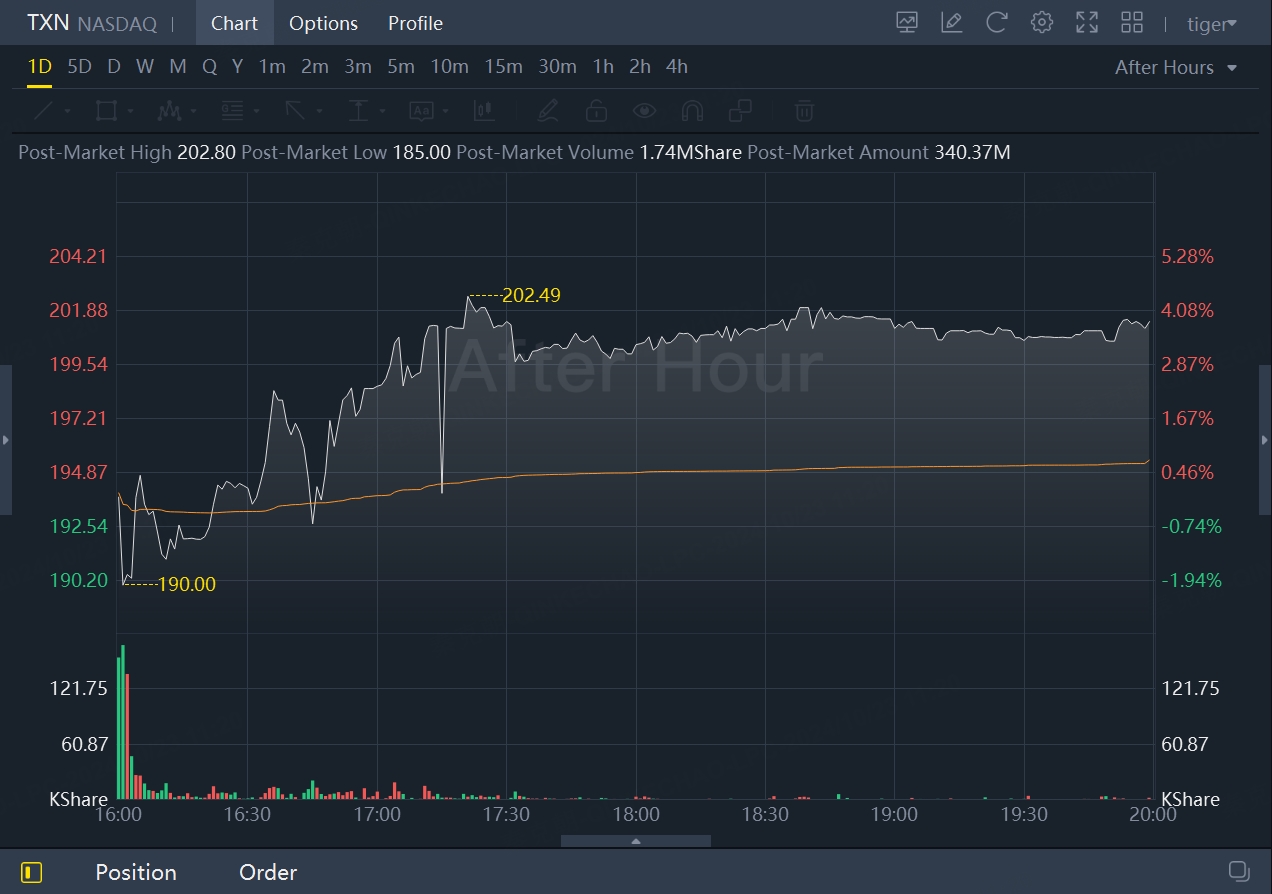Toggle drawing lock padlock icon

coord(596,110)
